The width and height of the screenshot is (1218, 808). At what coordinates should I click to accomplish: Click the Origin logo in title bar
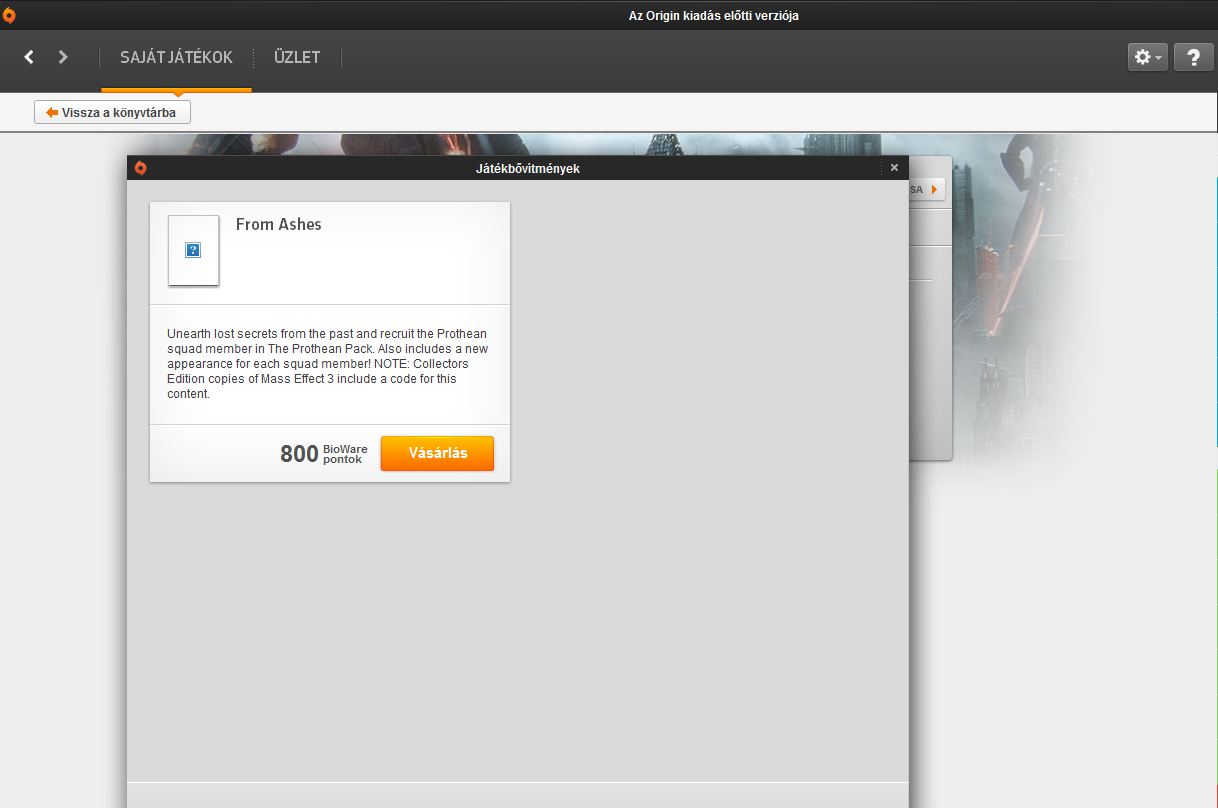tap(9, 15)
